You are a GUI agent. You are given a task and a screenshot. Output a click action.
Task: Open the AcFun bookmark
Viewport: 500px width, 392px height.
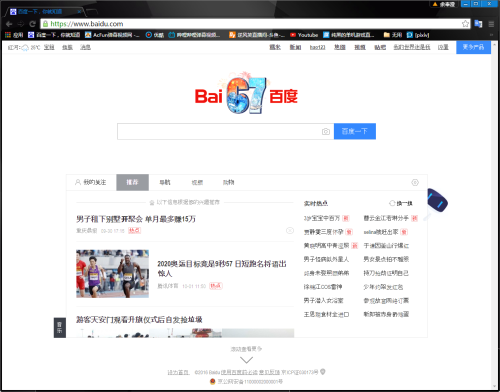tap(112, 35)
